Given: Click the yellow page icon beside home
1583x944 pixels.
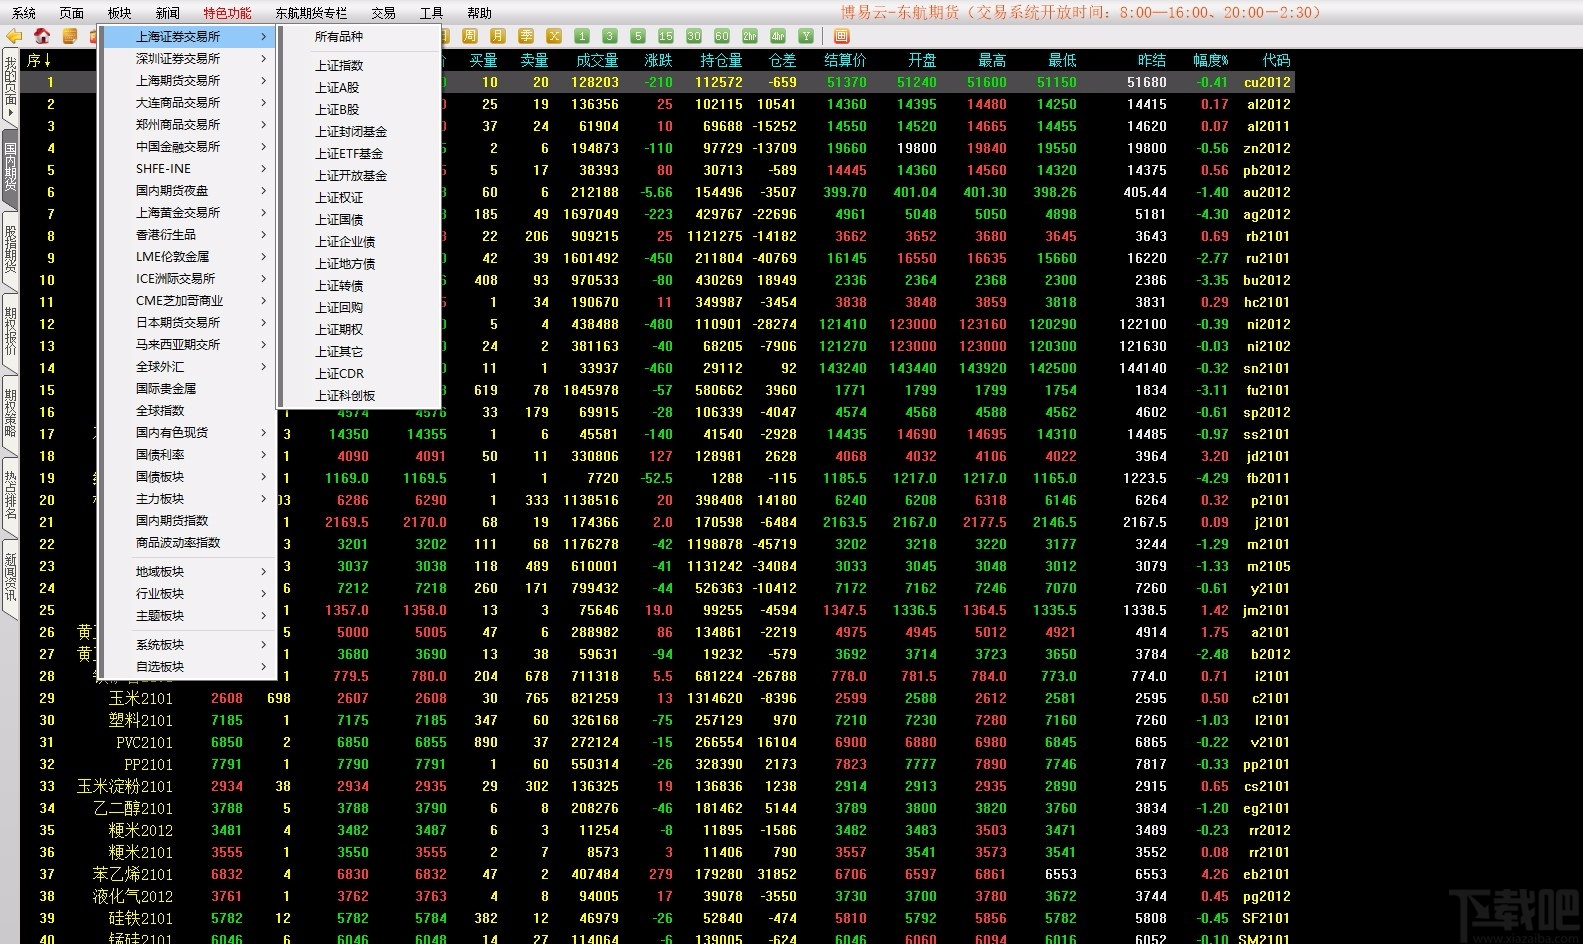Looking at the screenshot, I should [x=70, y=36].
